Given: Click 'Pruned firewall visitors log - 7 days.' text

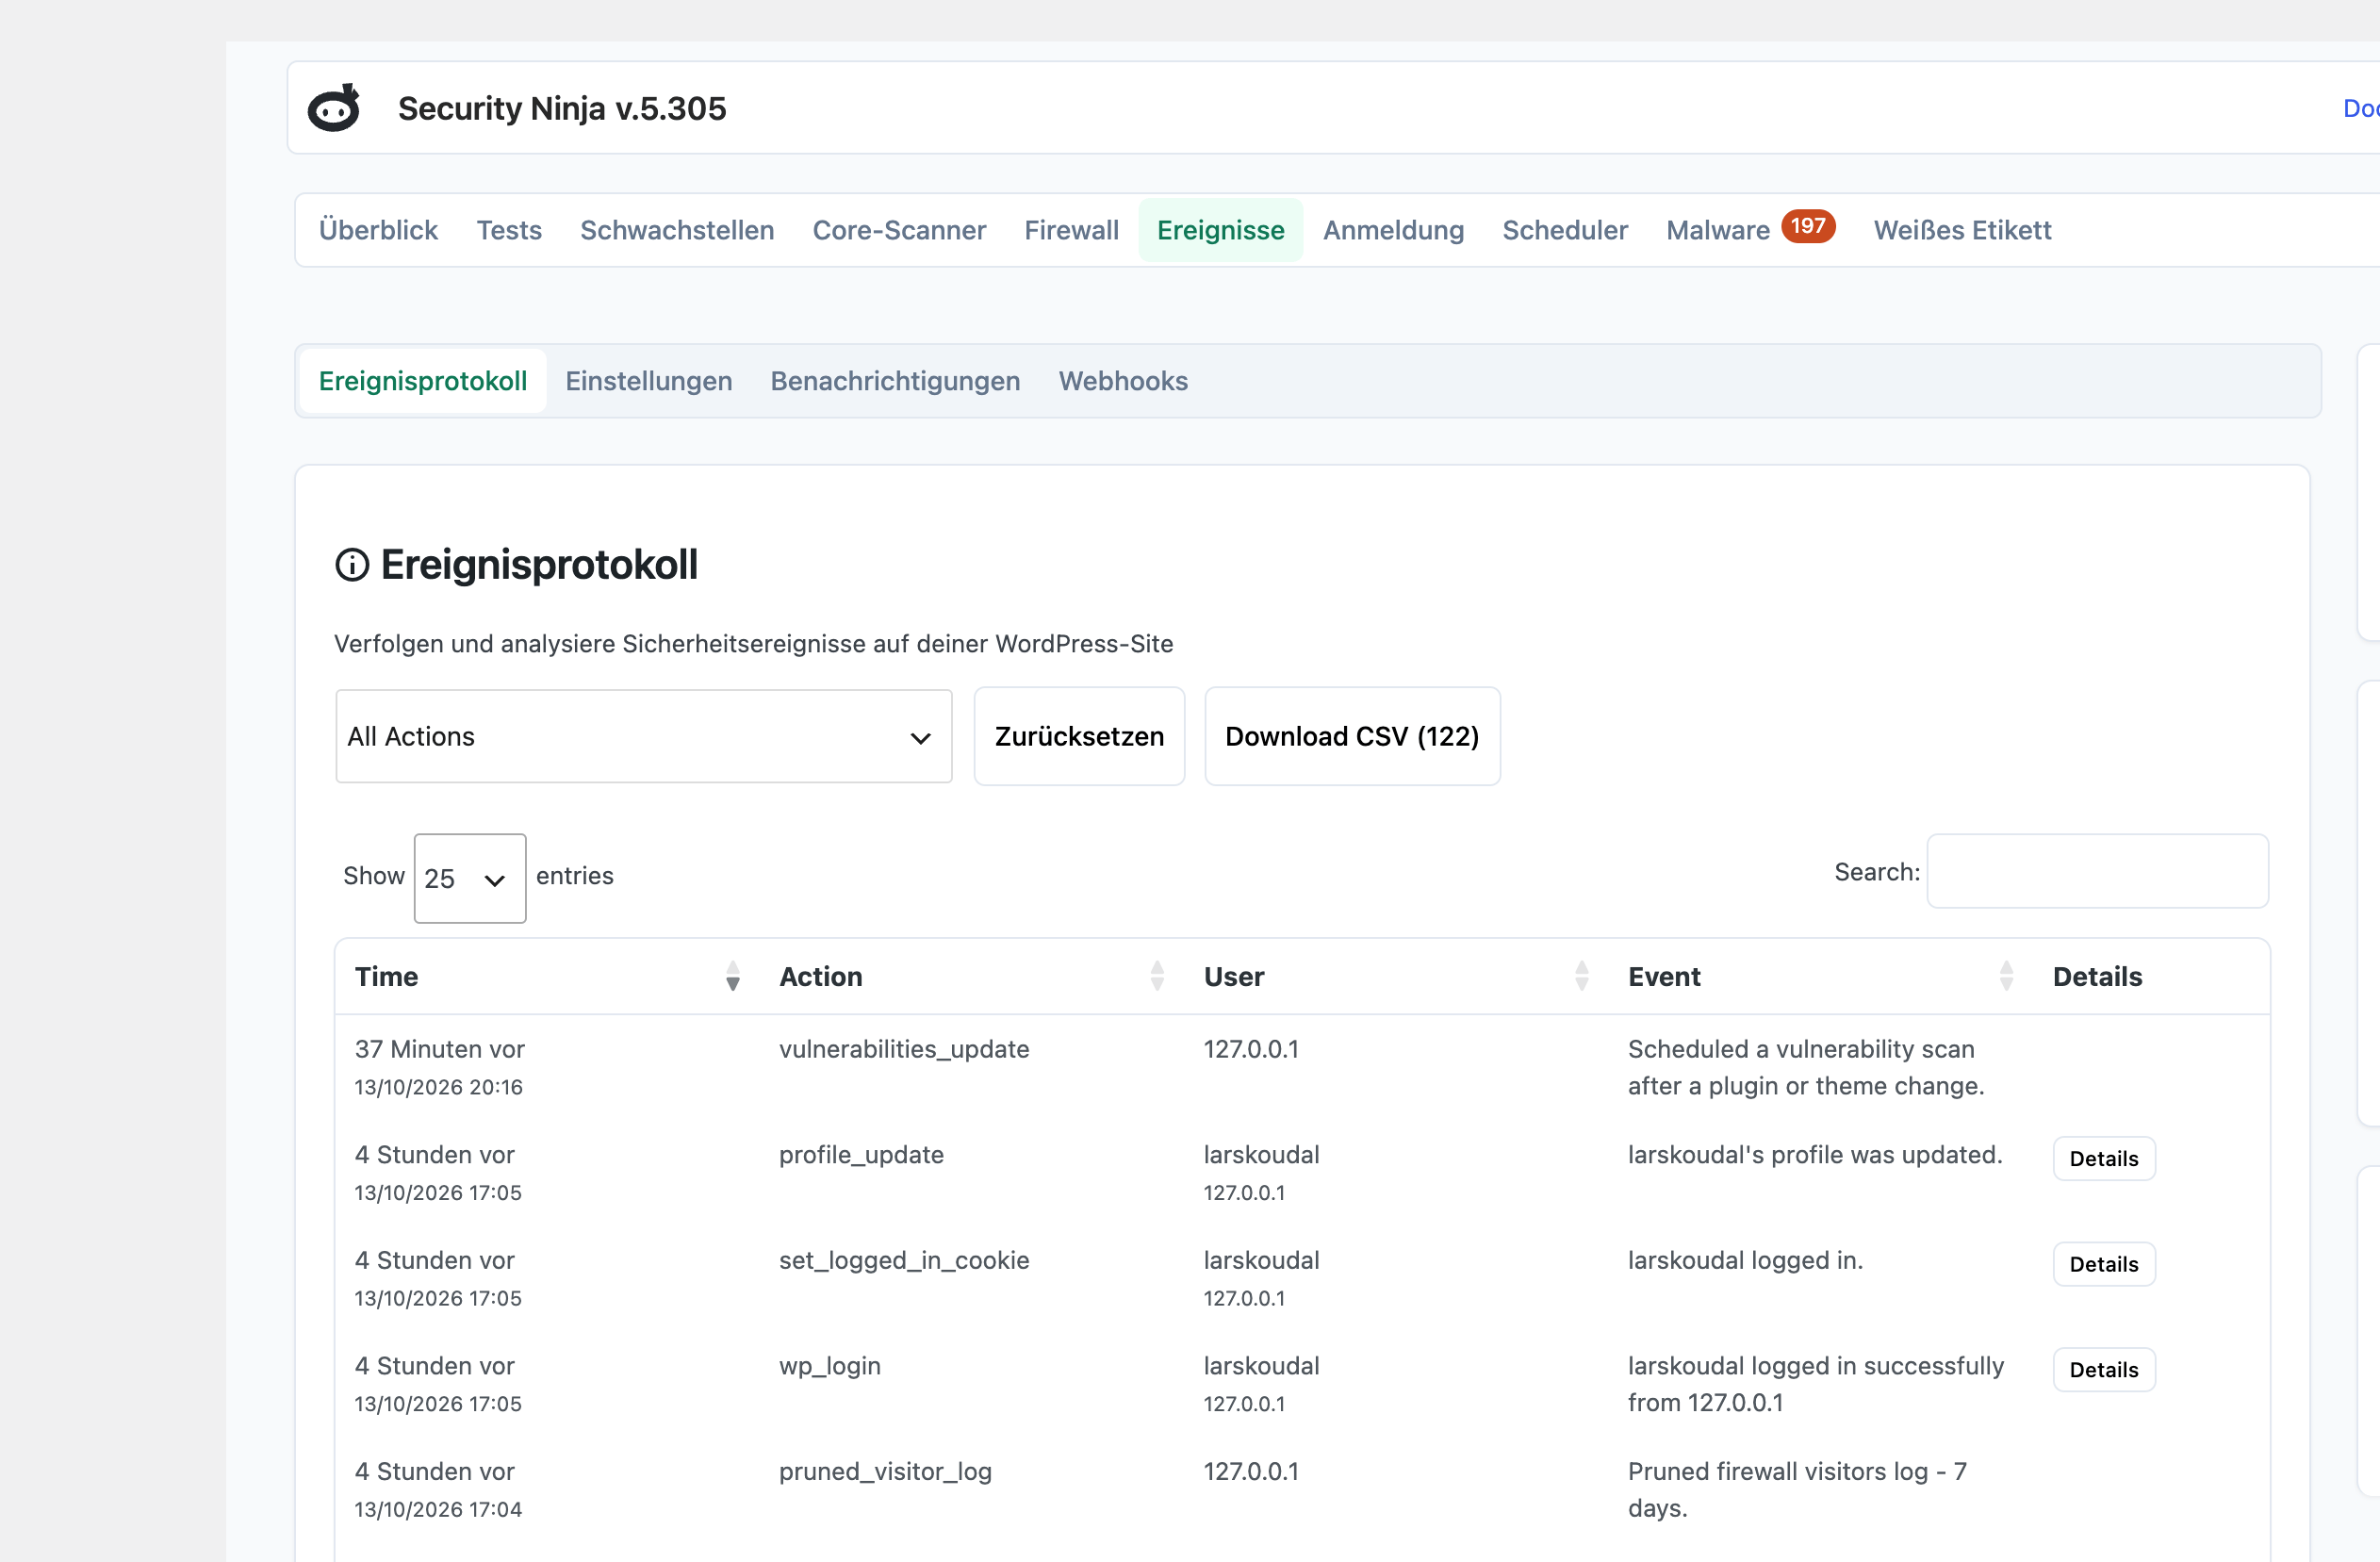Looking at the screenshot, I should (1797, 1489).
